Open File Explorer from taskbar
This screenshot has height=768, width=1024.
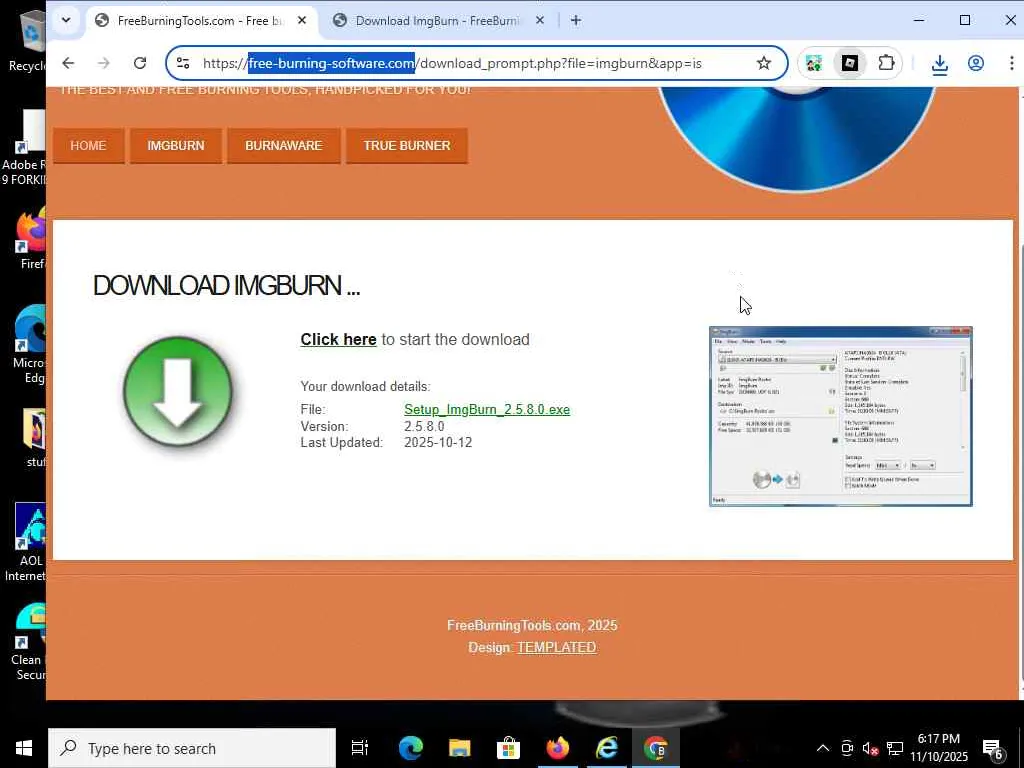tap(460, 748)
